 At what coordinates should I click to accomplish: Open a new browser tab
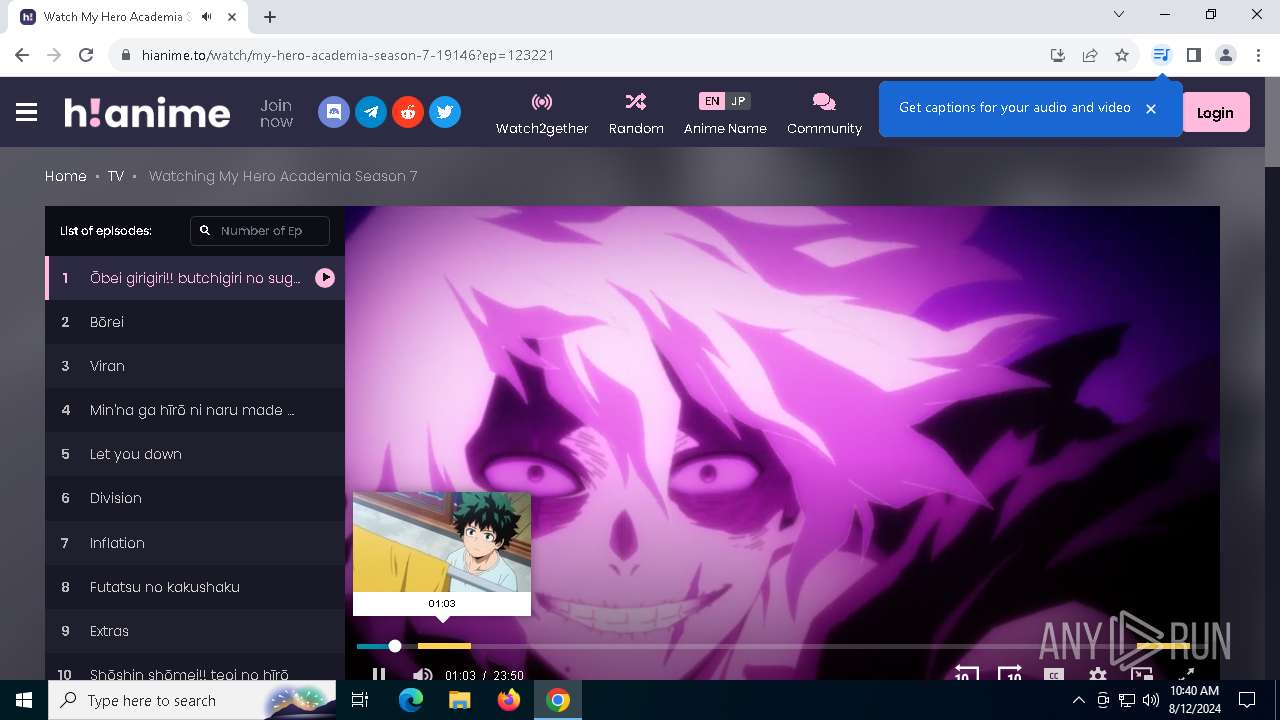[270, 16]
